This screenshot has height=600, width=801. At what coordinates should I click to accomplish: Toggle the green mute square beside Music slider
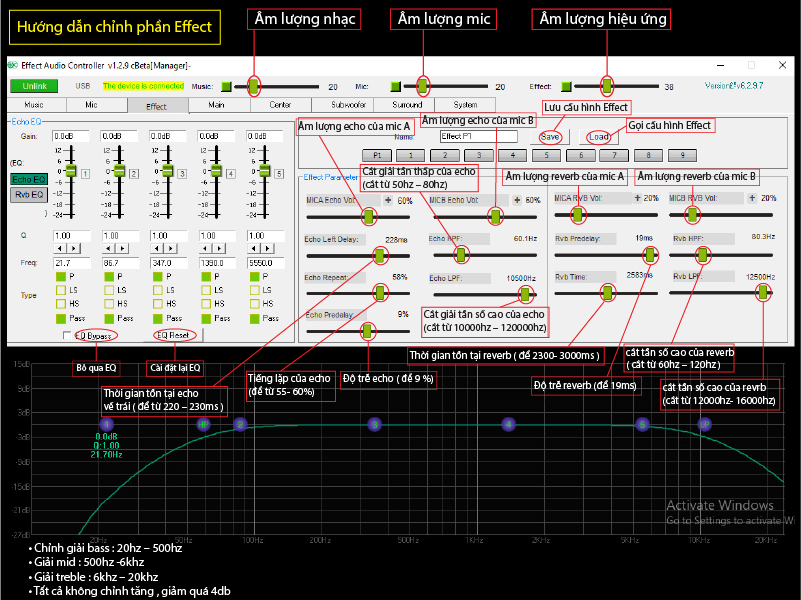tap(226, 87)
